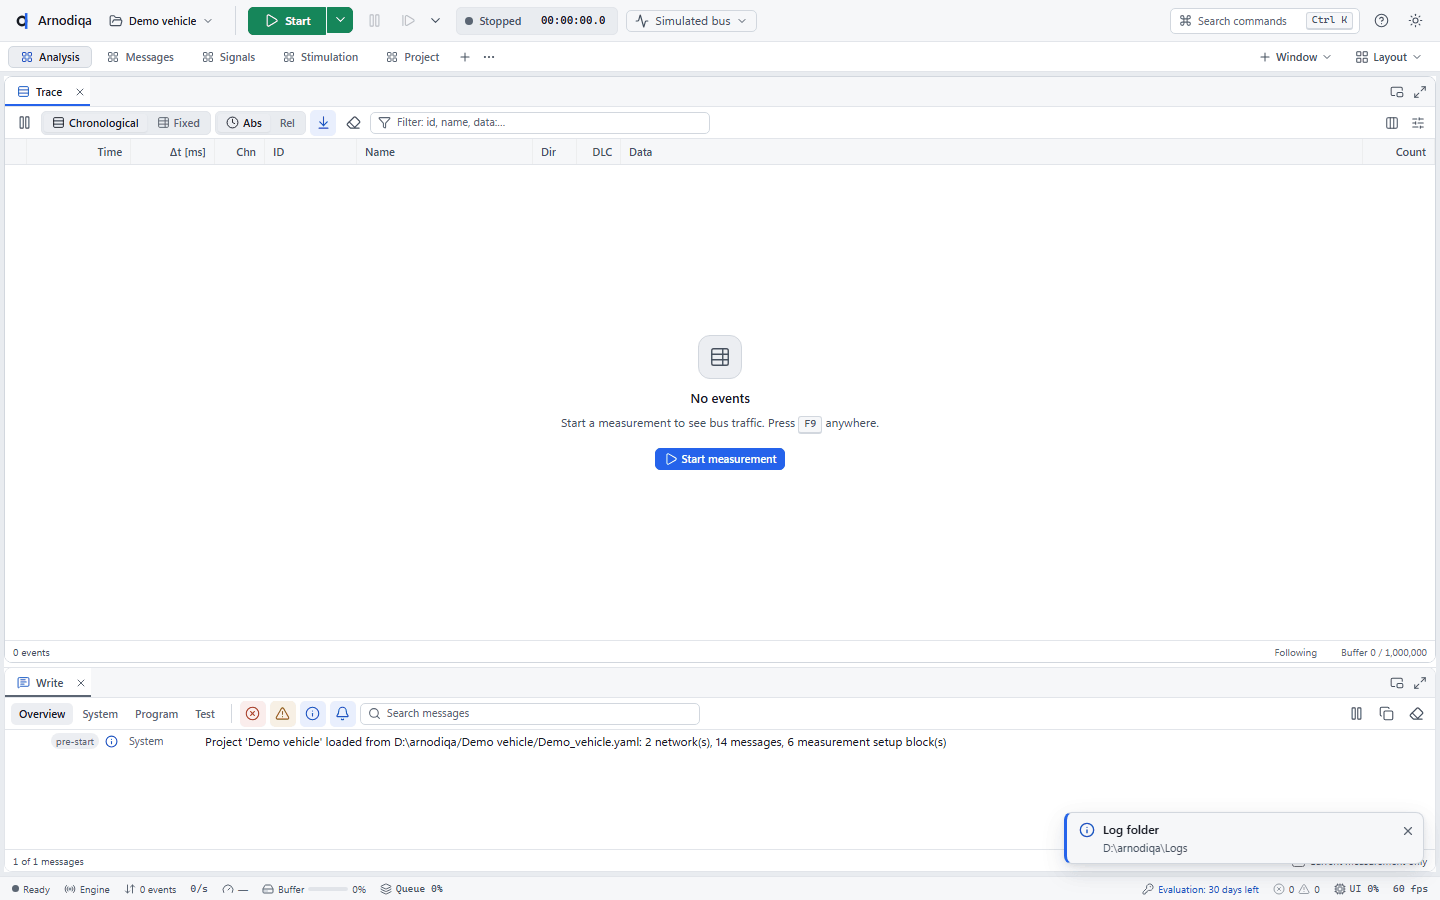
Task: Select Rel relative time mode
Action: click(287, 123)
